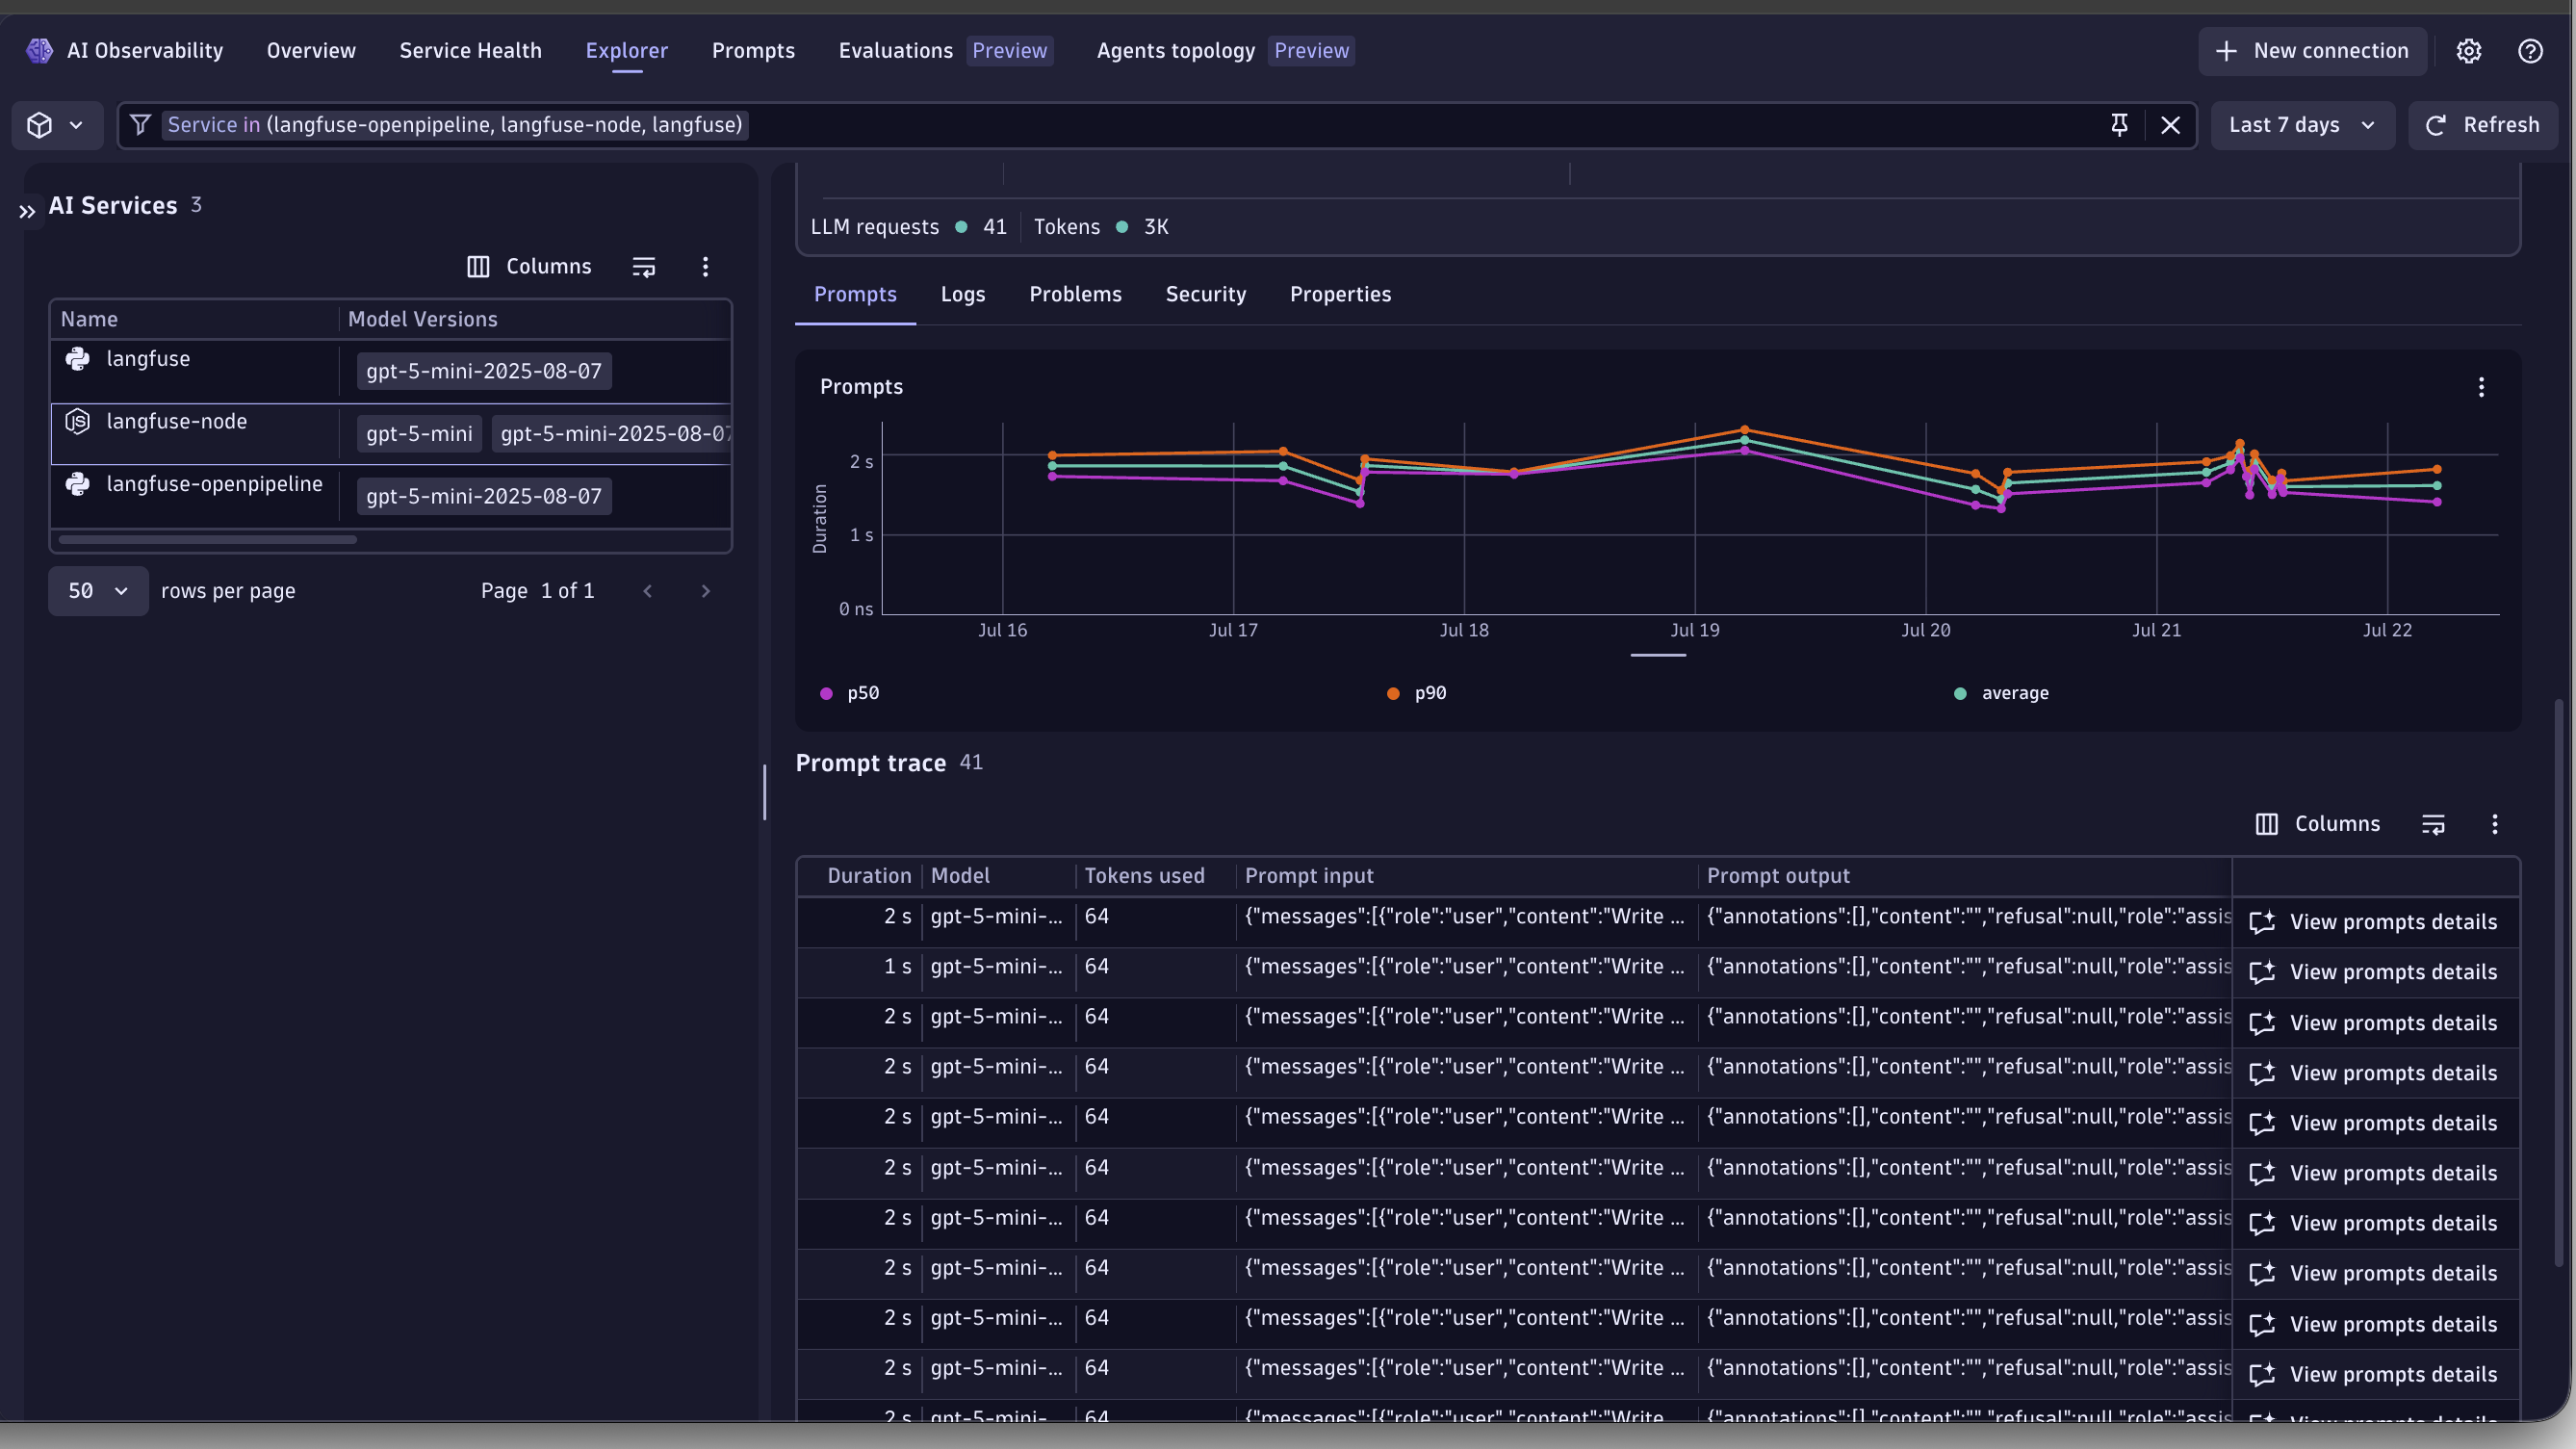Click gpt-5-mini-2025-08-07 tag in langfuse row
2576x1449 pixels.
[x=484, y=371]
